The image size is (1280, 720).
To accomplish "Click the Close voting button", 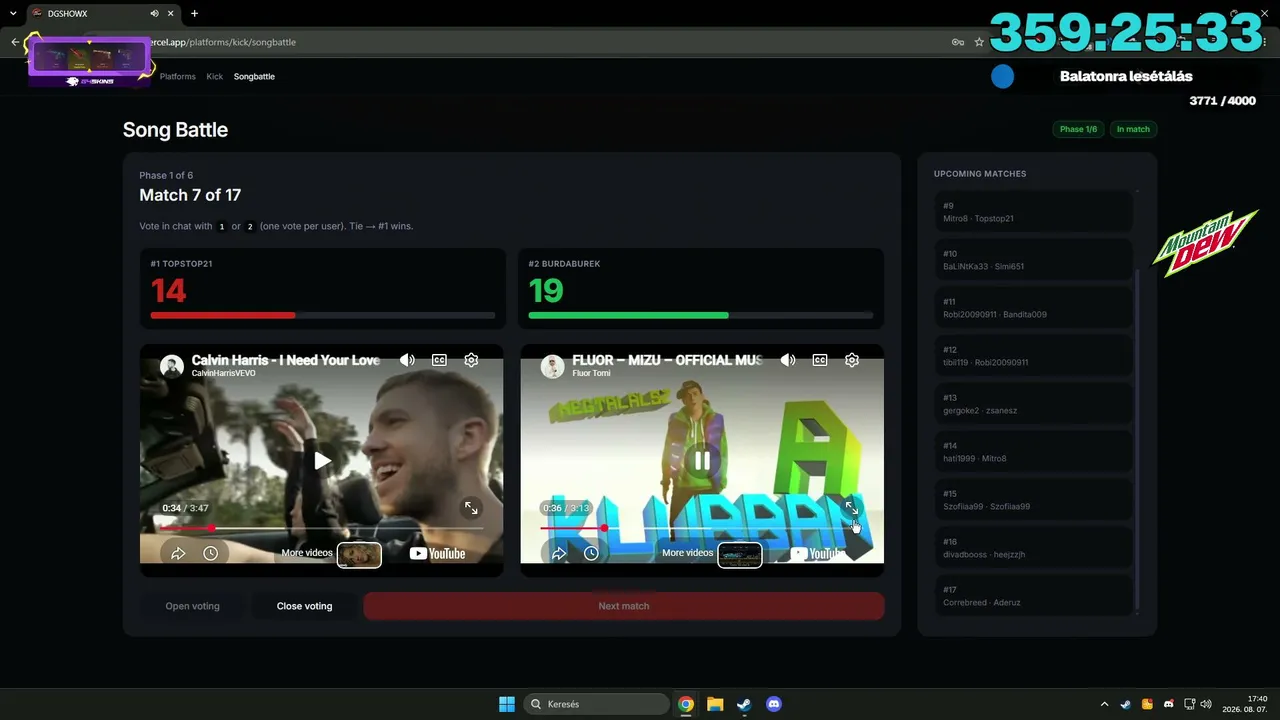I will pos(304,606).
